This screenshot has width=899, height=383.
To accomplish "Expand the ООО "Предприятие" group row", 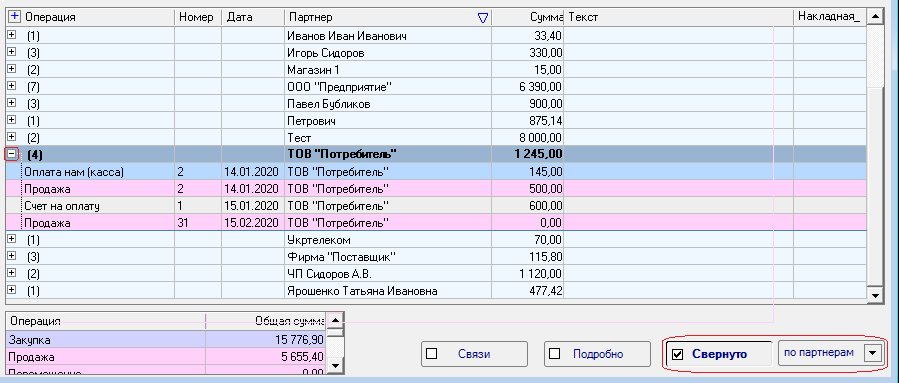I will click(11, 87).
